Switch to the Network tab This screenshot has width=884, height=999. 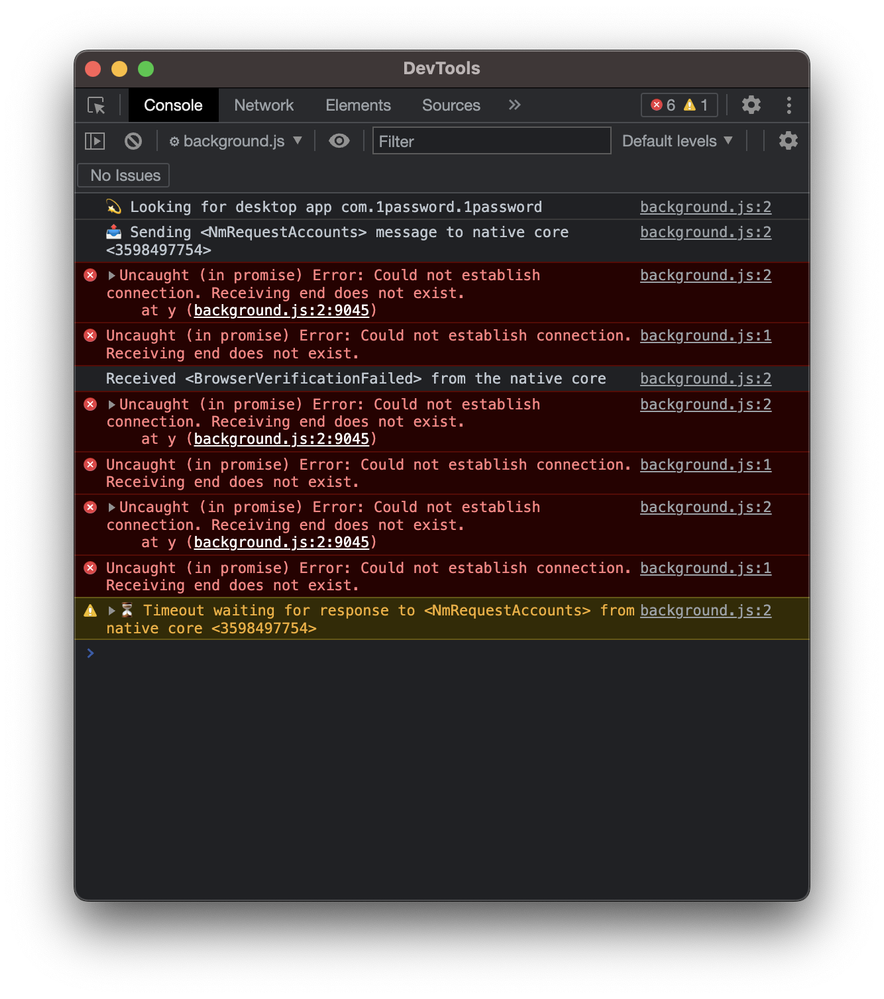(x=264, y=105)
